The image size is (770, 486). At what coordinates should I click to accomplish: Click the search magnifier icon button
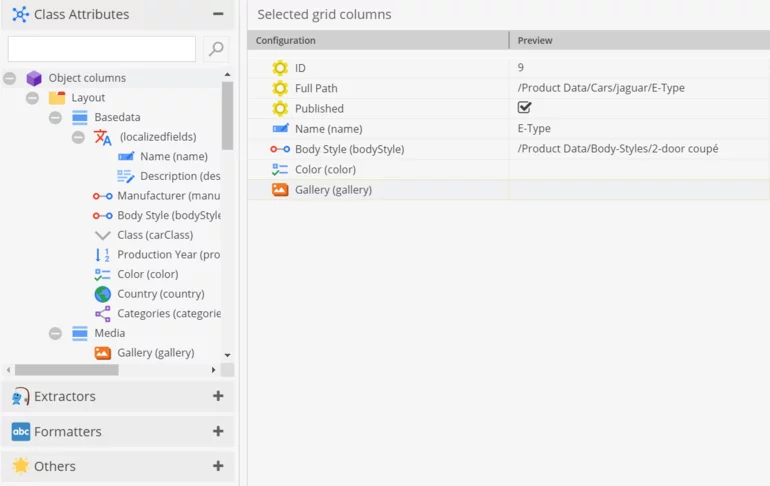point(216,49)
